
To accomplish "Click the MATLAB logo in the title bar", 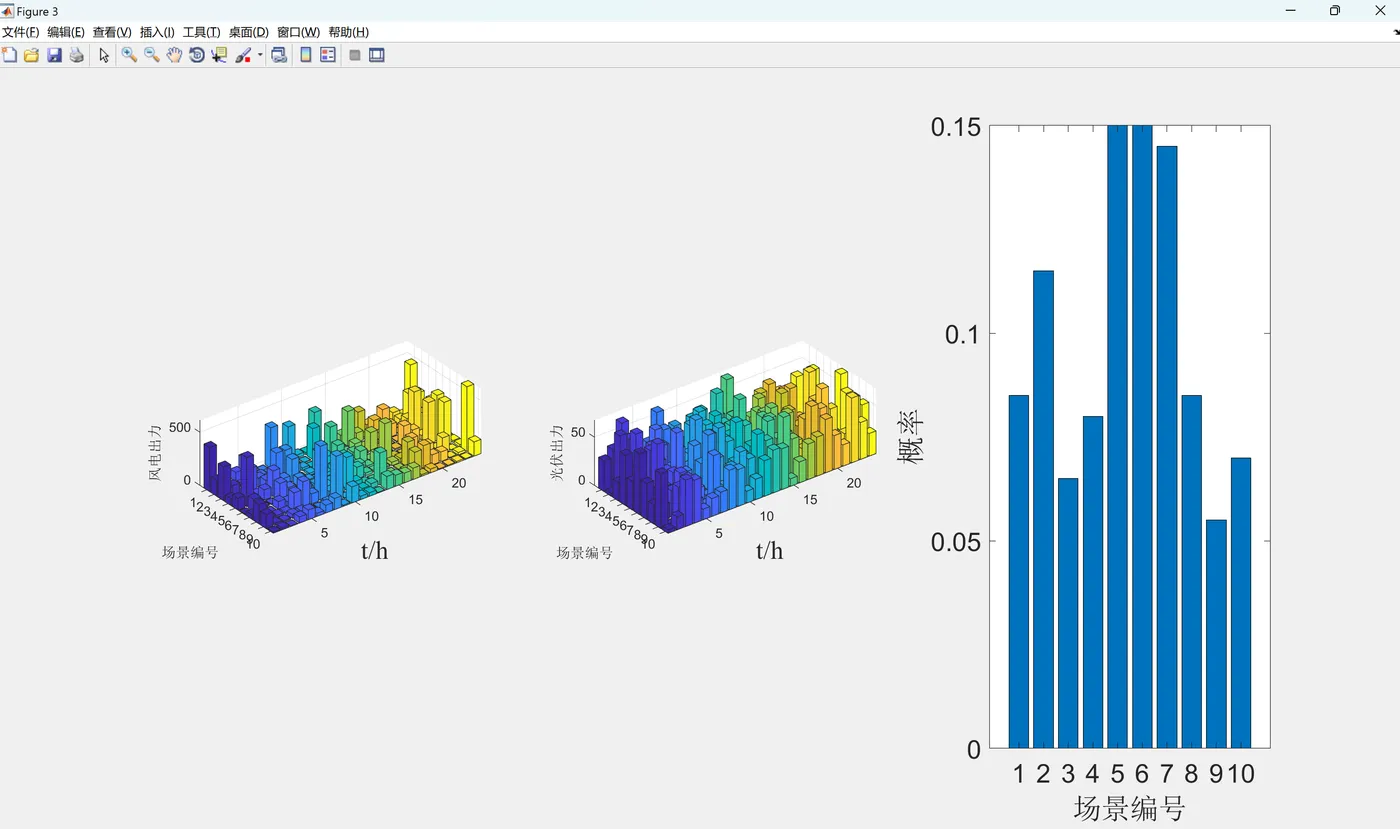I will (8, 11).
